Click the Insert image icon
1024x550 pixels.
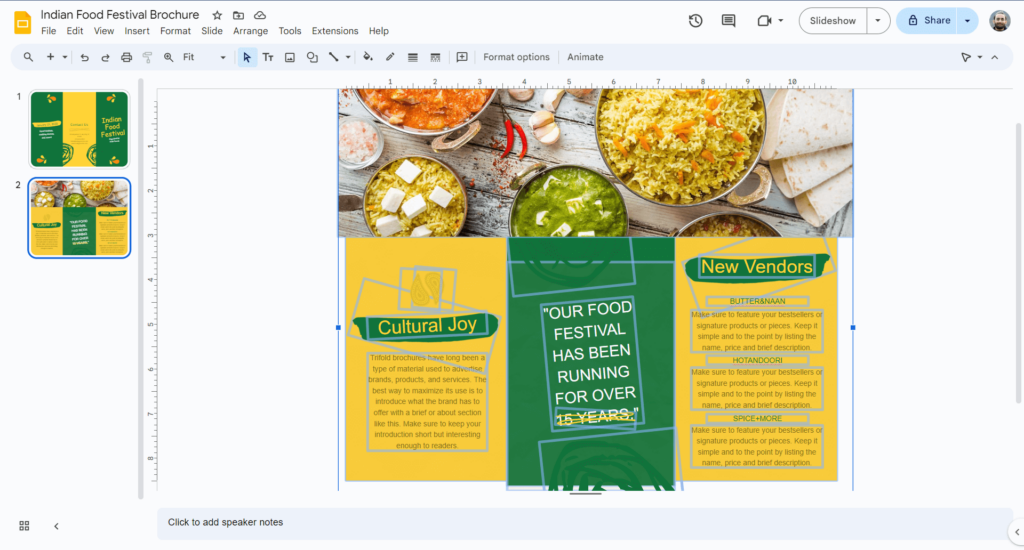tap(290, 57)
